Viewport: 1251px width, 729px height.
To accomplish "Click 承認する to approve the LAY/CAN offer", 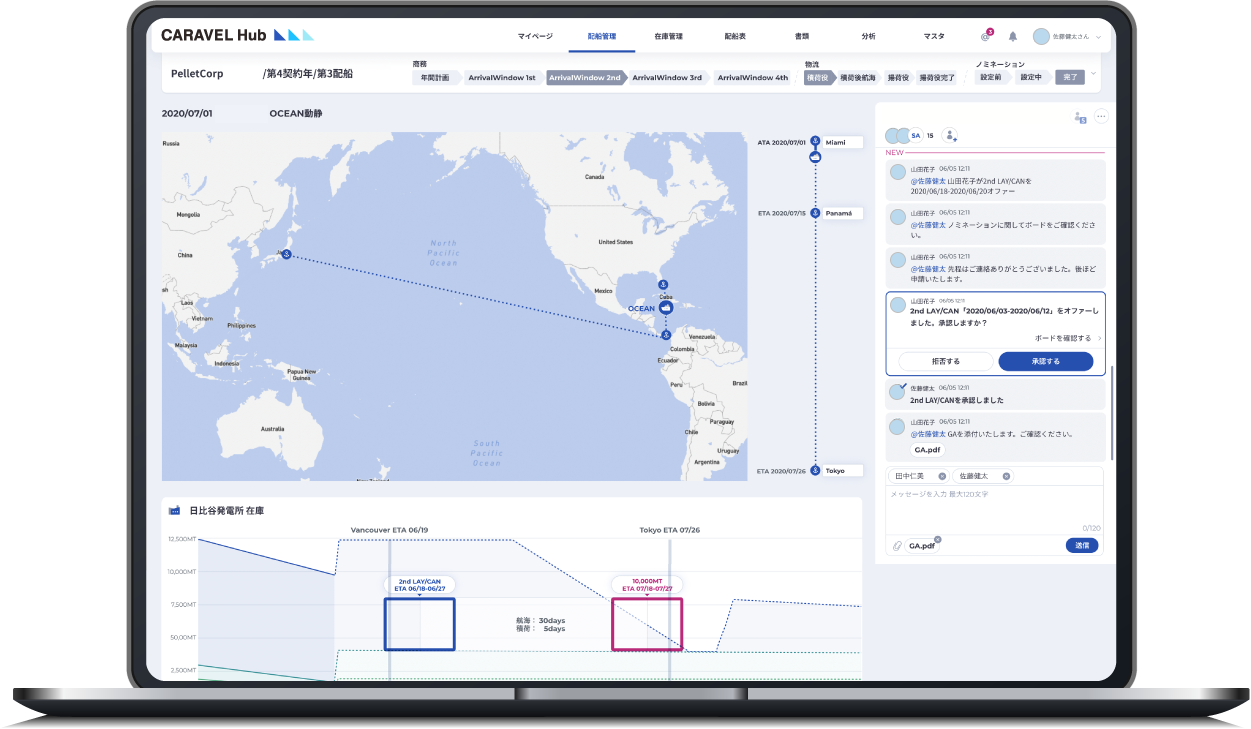I will click(1046, 361).
